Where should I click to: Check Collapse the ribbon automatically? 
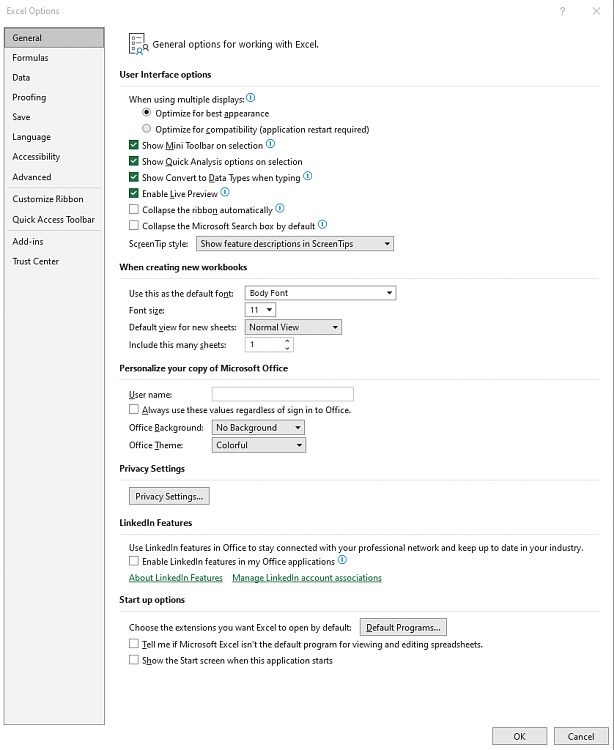coord(134,210)
